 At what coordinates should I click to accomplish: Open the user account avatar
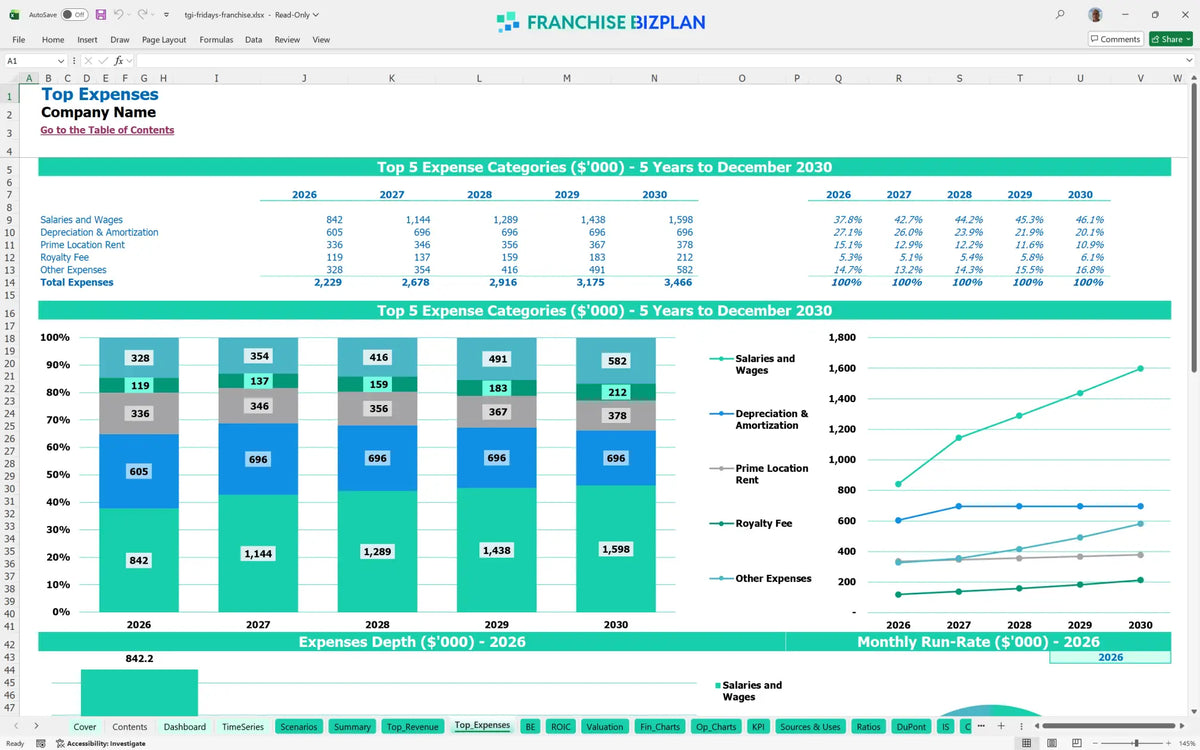click(1095, 15)
